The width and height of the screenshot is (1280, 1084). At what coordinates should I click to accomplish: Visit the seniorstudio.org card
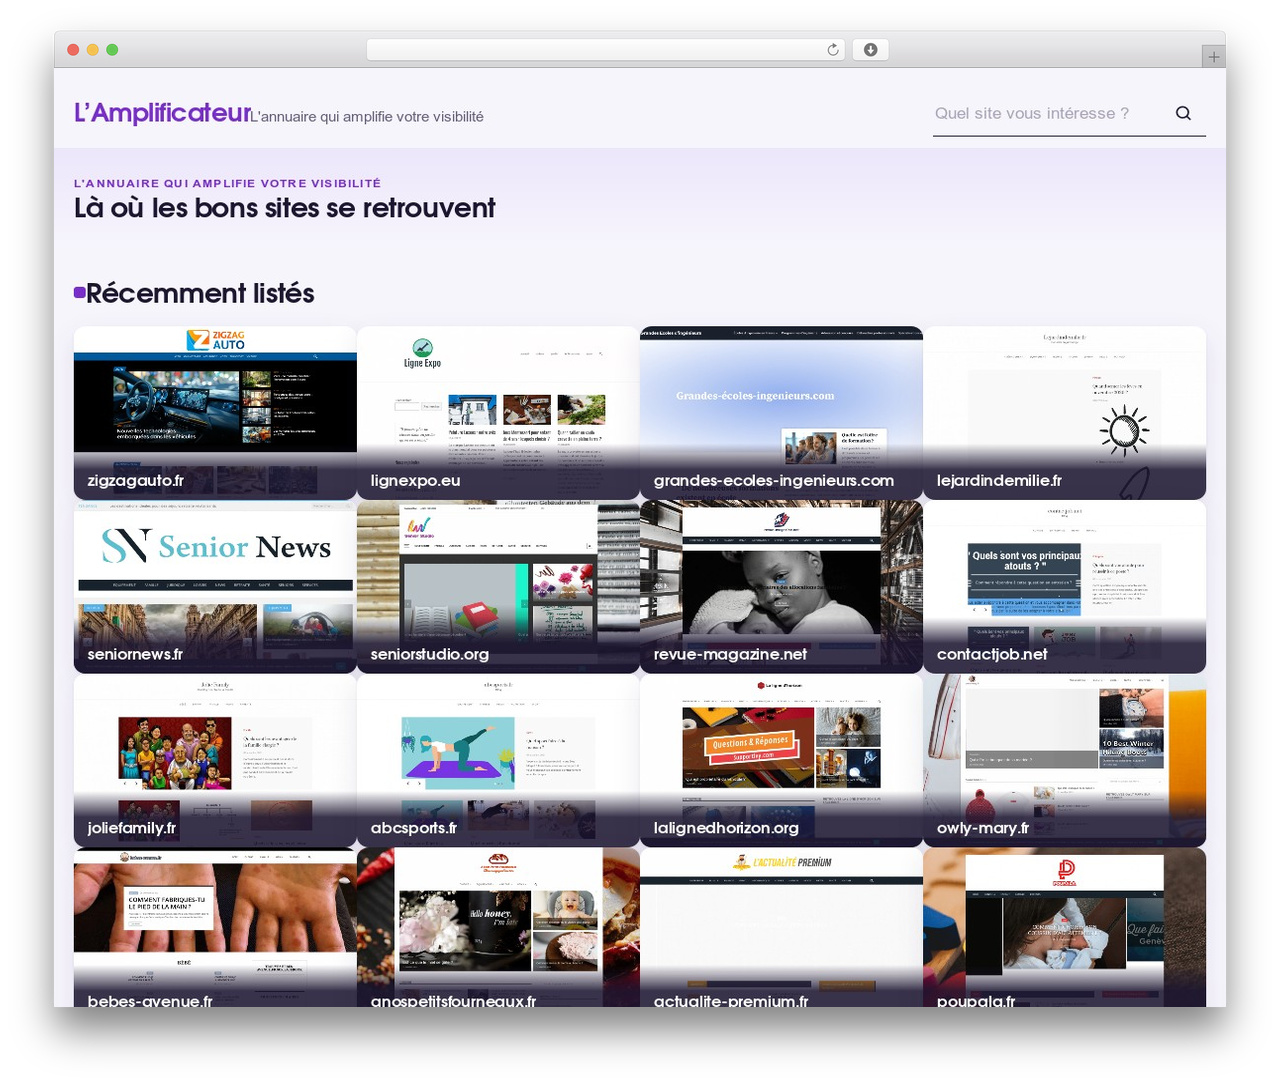click(498, 587)
